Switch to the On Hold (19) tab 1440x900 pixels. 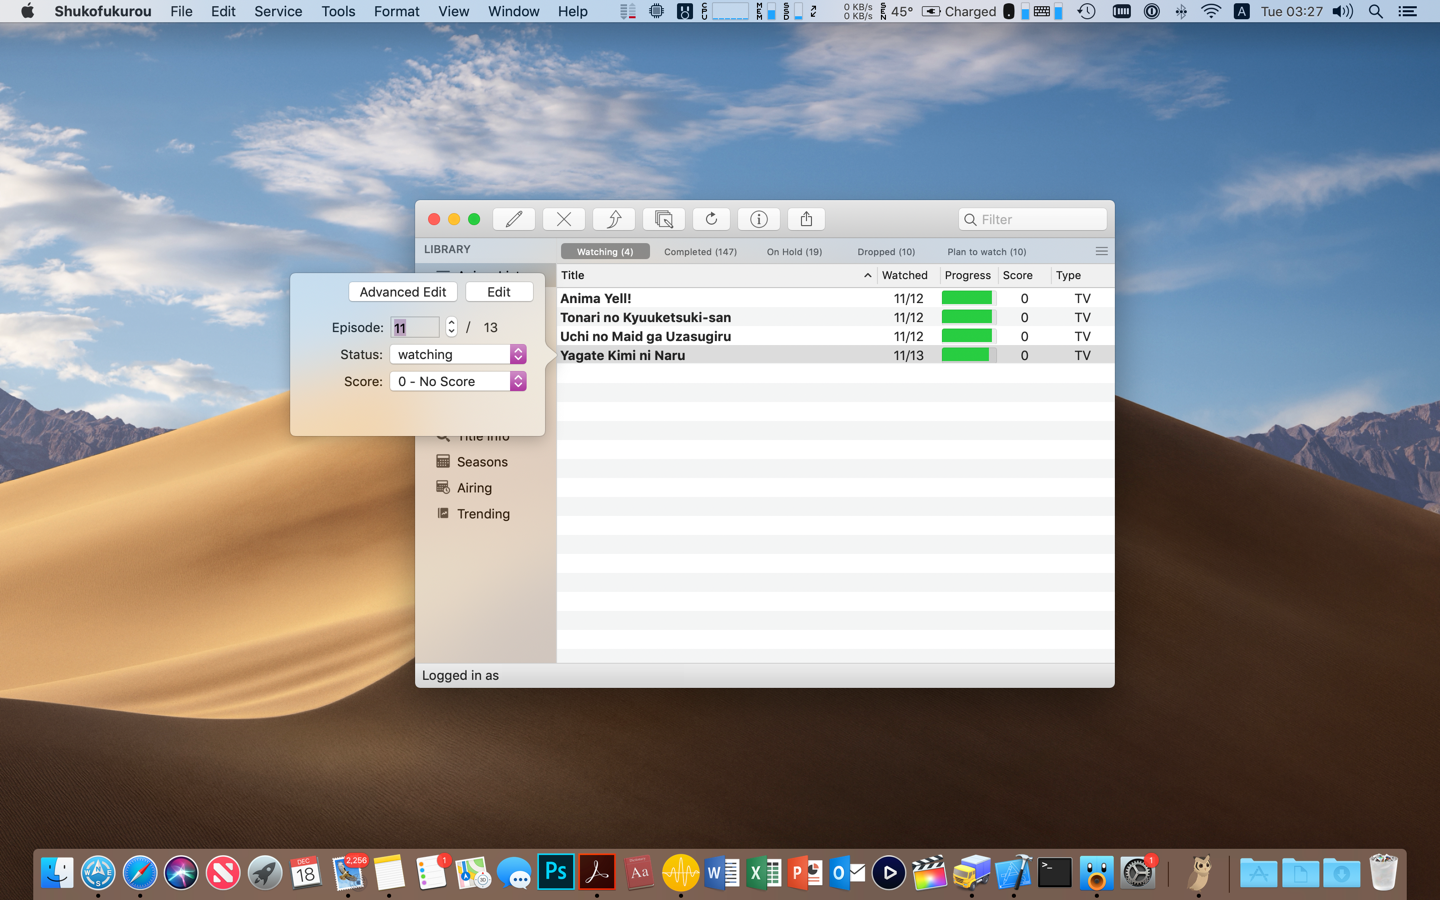[x=794, y=251]
